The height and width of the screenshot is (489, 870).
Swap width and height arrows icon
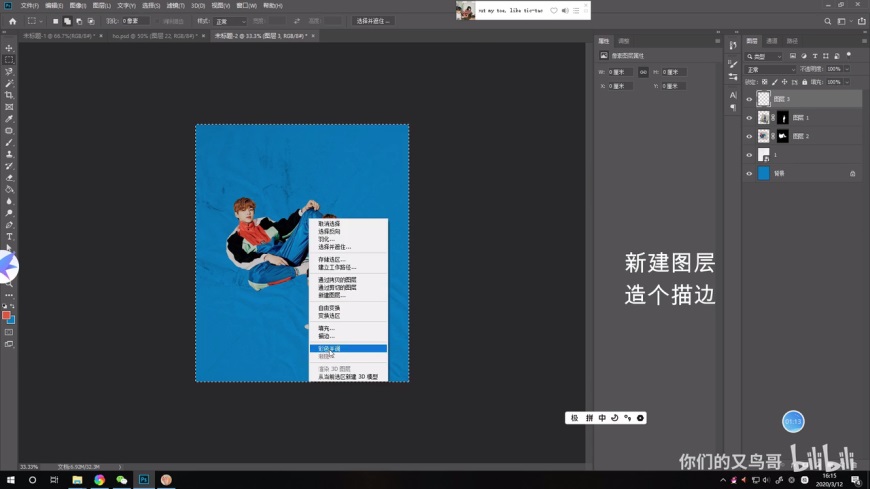point(297,21)
